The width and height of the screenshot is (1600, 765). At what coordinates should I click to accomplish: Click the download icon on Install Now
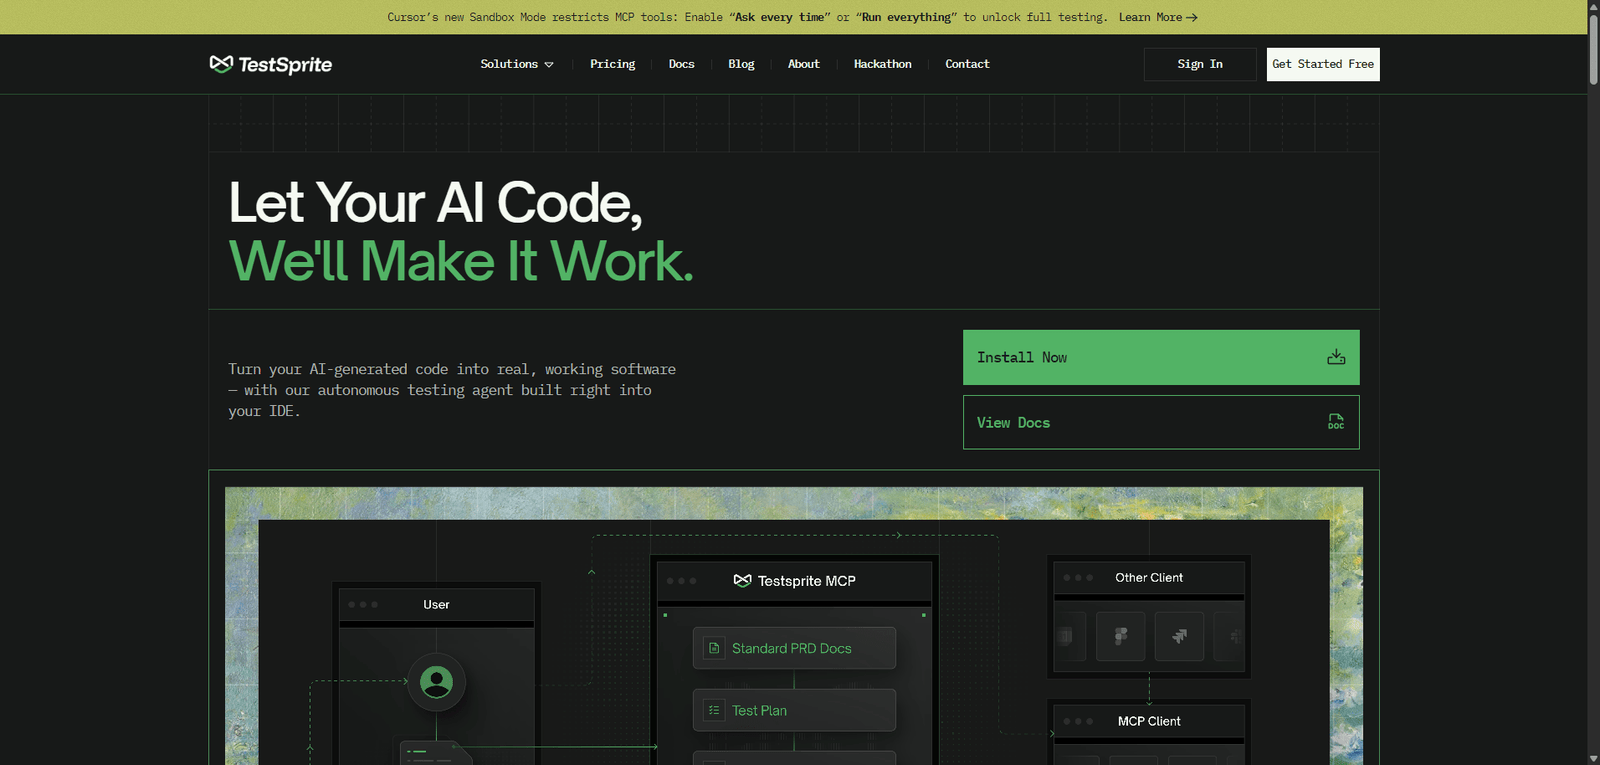pyautogui.click(x=1336, y=357)
